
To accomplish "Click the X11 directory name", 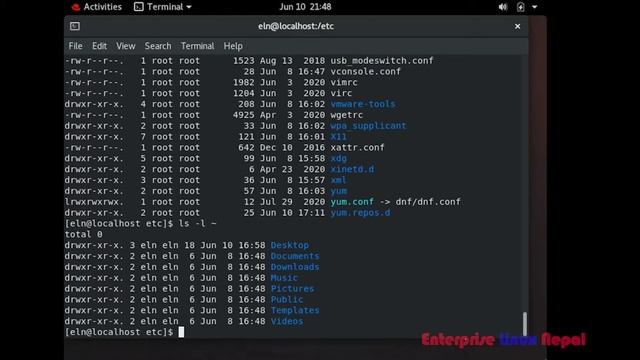I will pyautogui.click(x=339, y=137).
